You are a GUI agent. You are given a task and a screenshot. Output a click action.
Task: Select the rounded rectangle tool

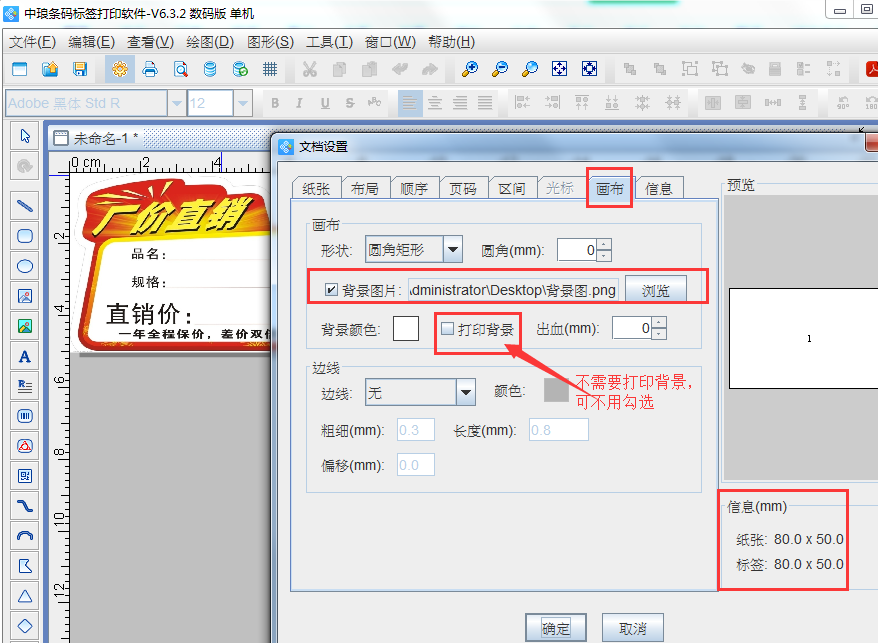(x=24, y=236)
